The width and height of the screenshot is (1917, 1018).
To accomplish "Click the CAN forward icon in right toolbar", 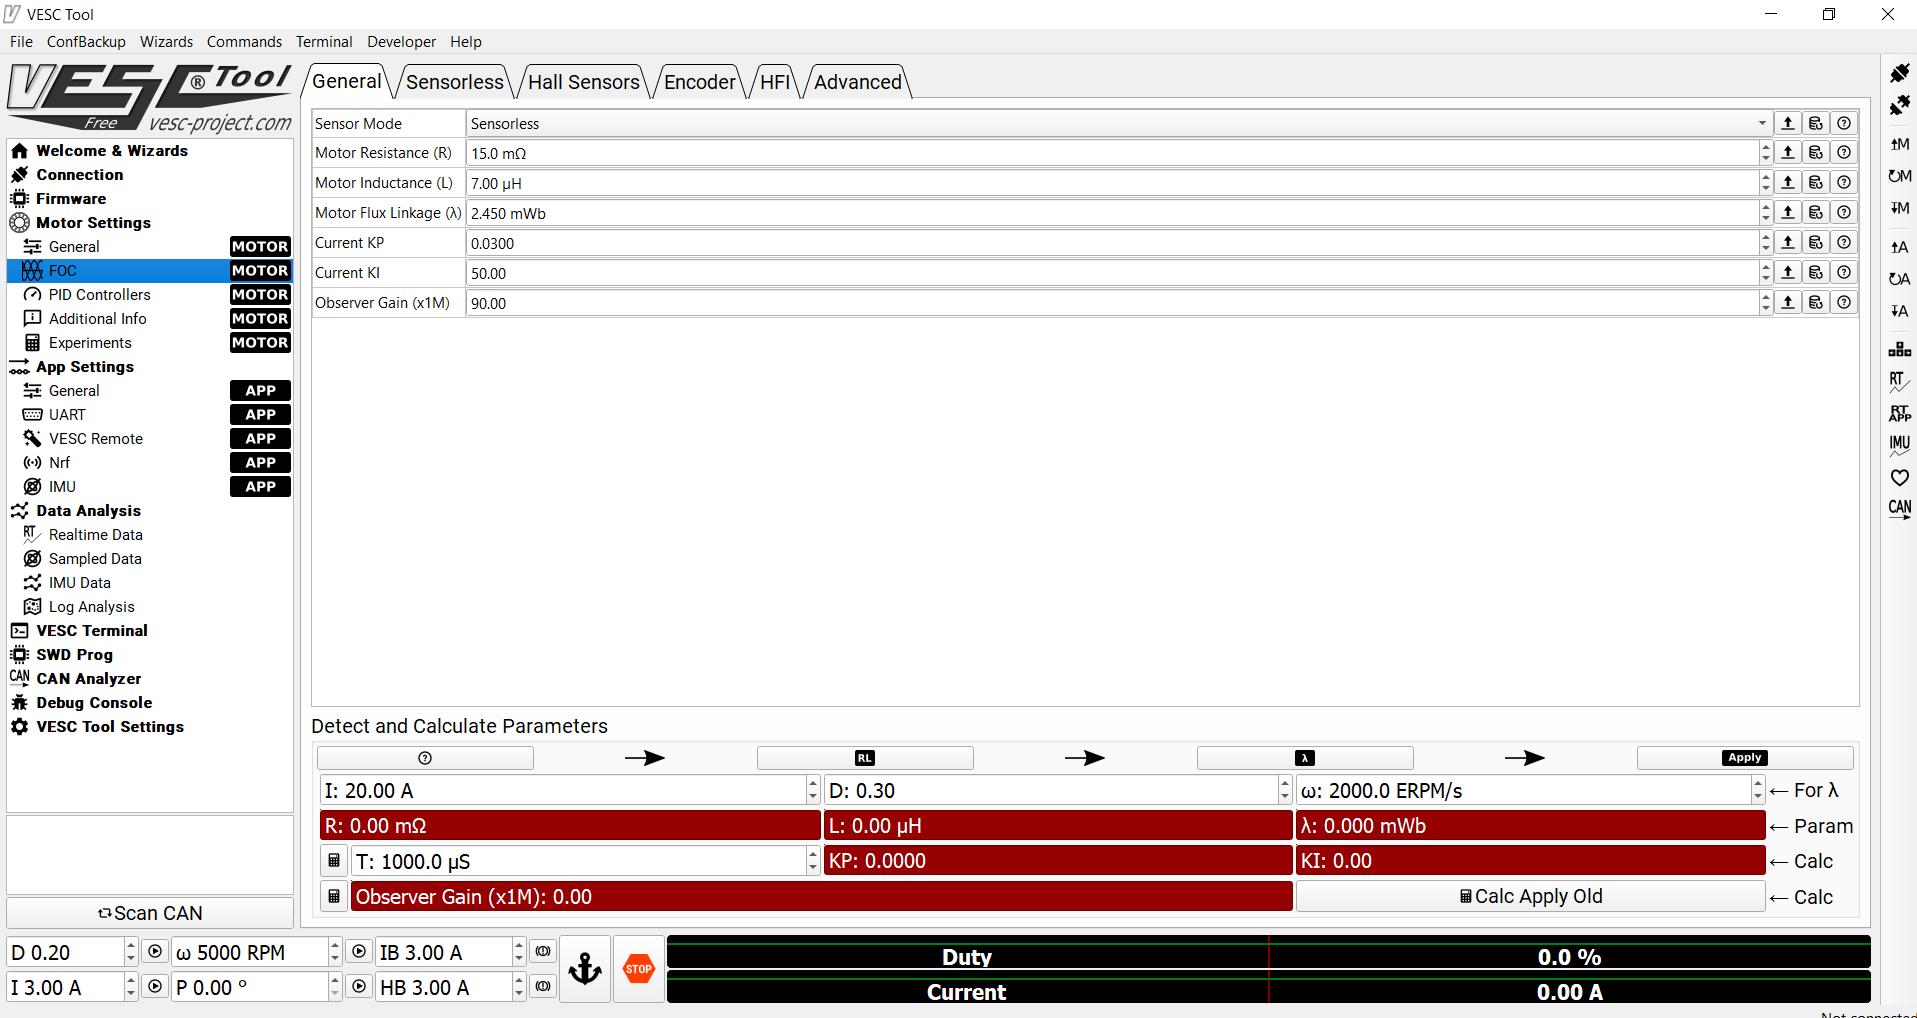I will coord(1898,509).
